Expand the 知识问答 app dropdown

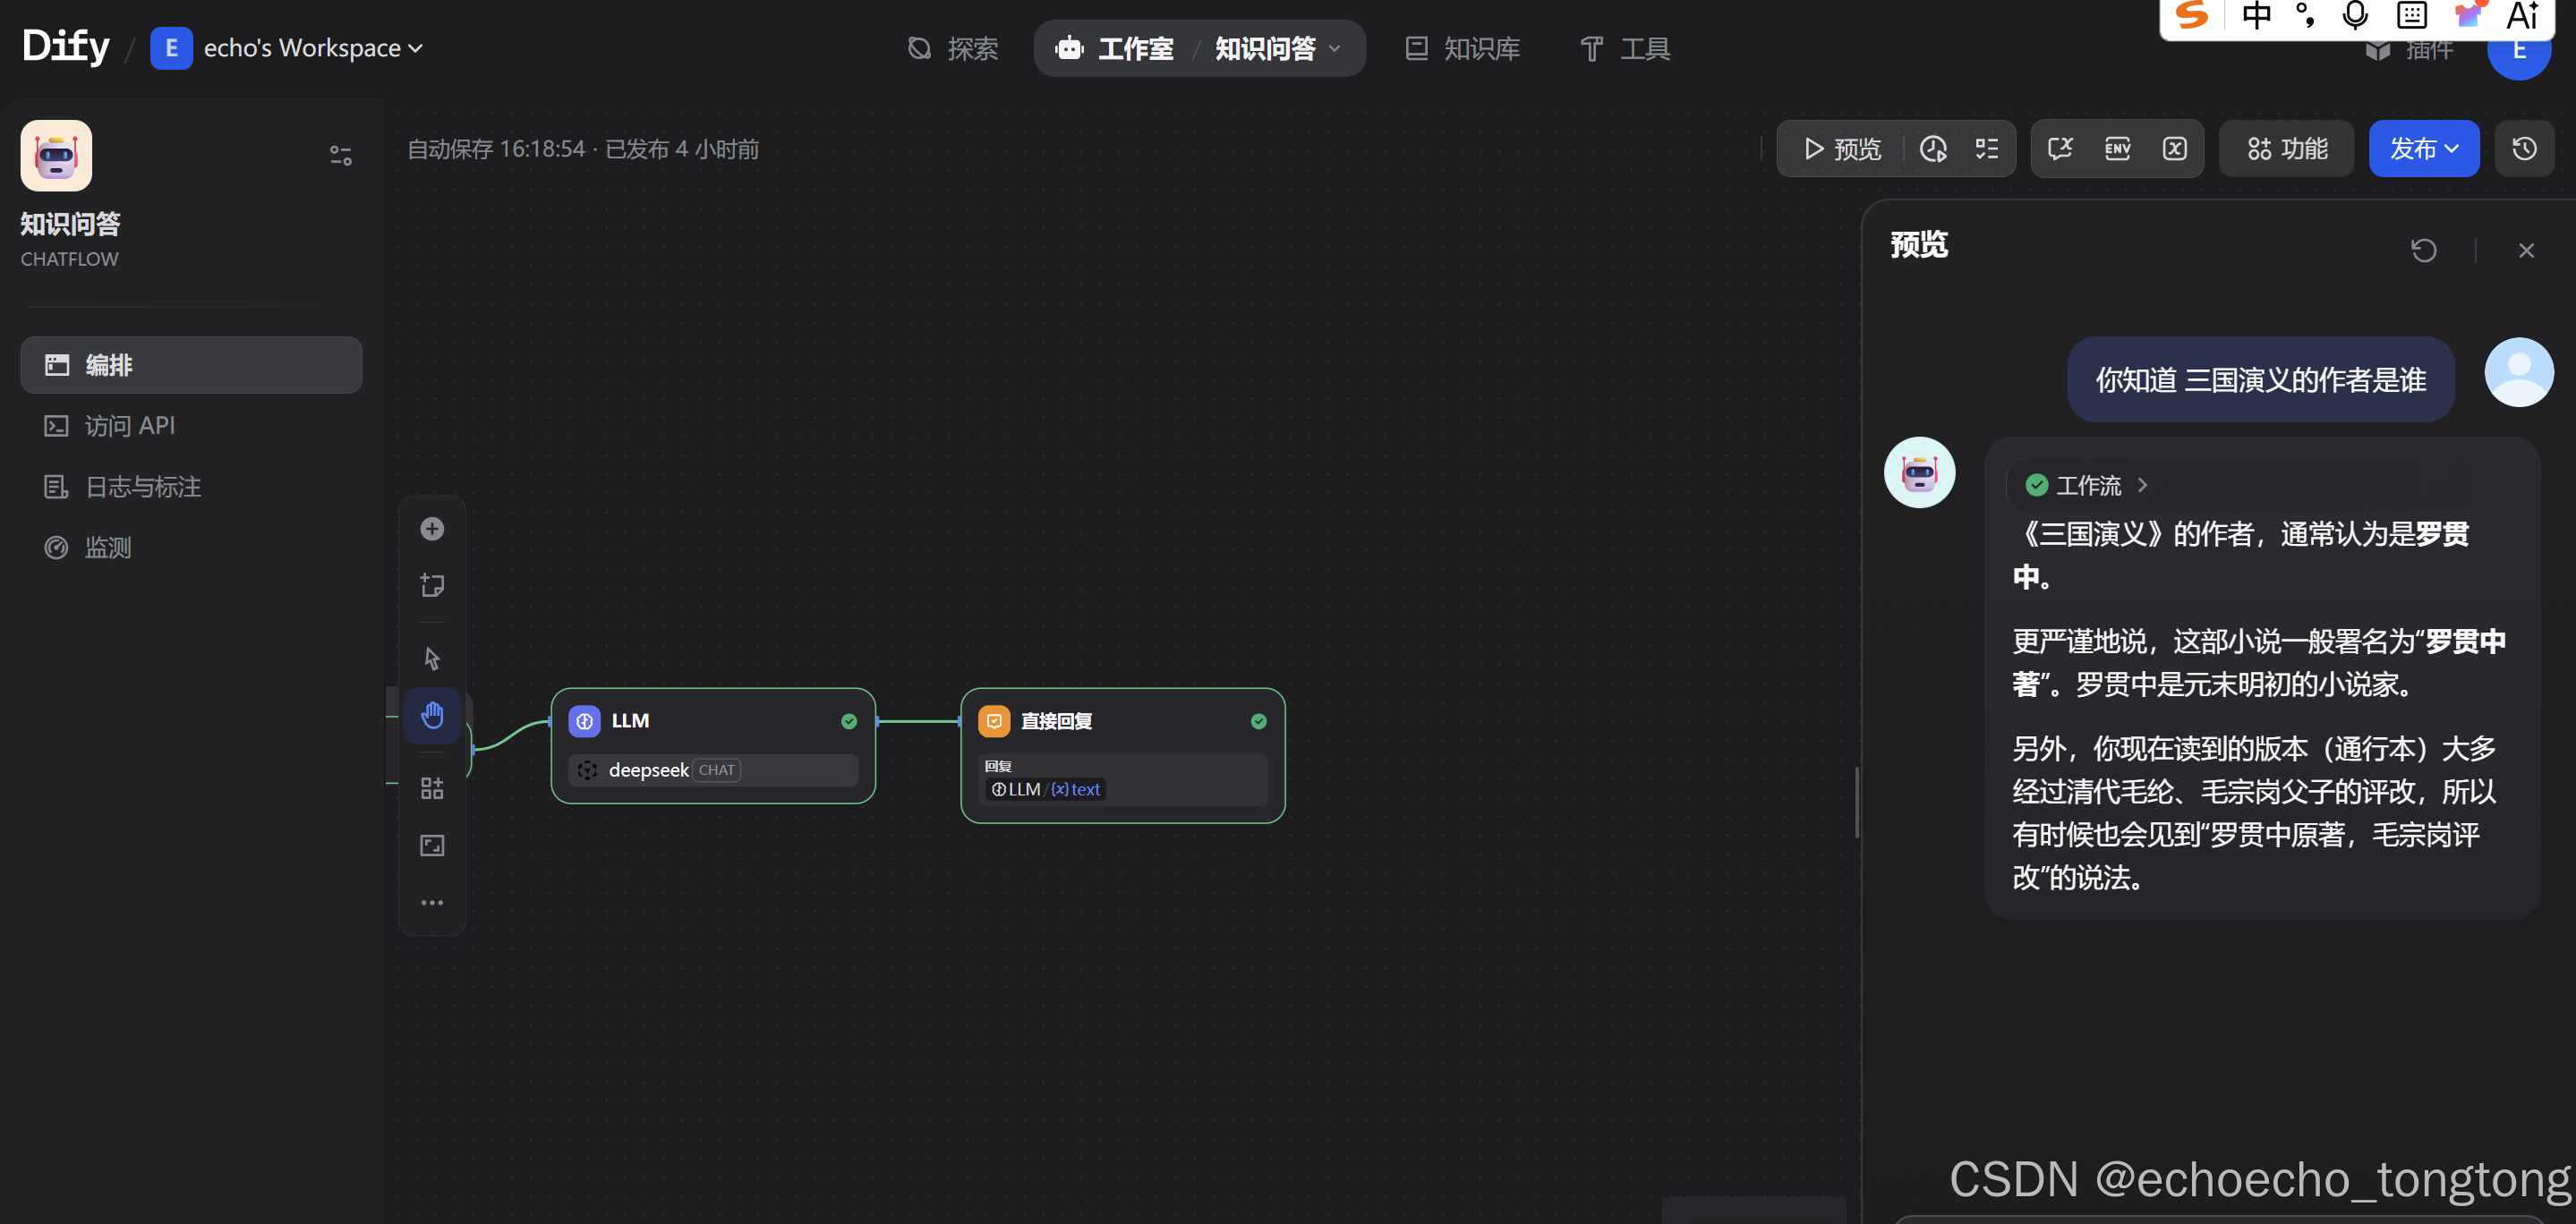click(x=1277, y=48)
